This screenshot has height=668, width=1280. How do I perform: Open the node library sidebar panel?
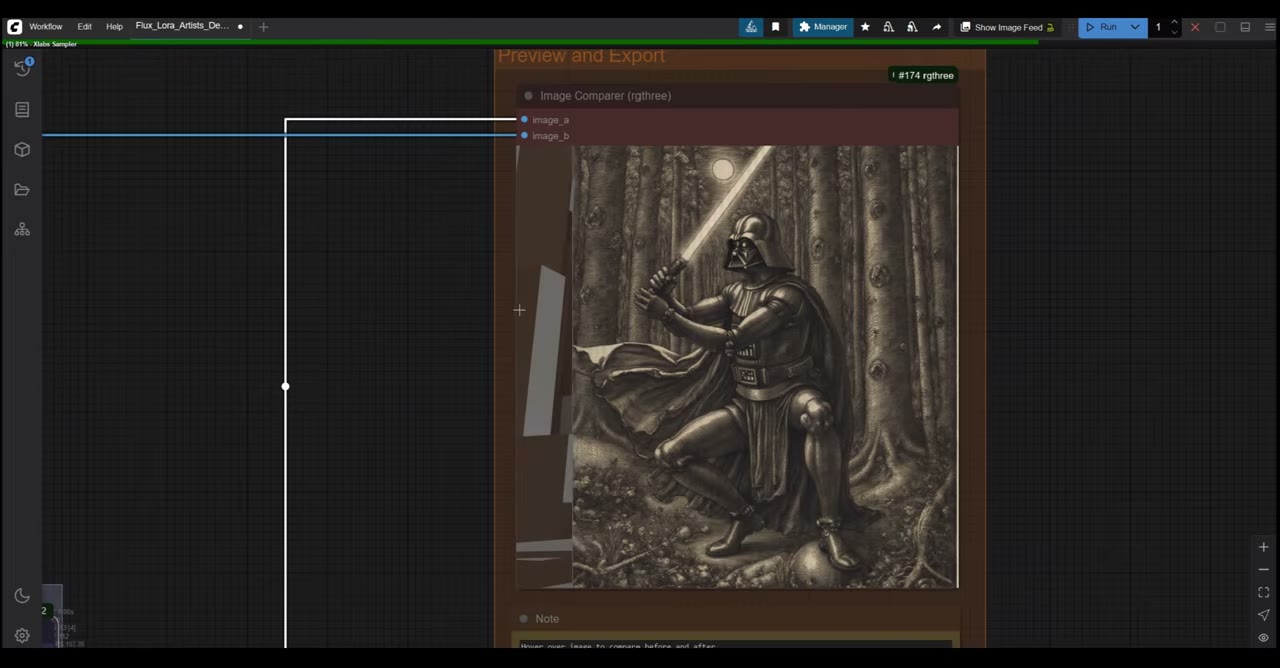coord(22,109)
